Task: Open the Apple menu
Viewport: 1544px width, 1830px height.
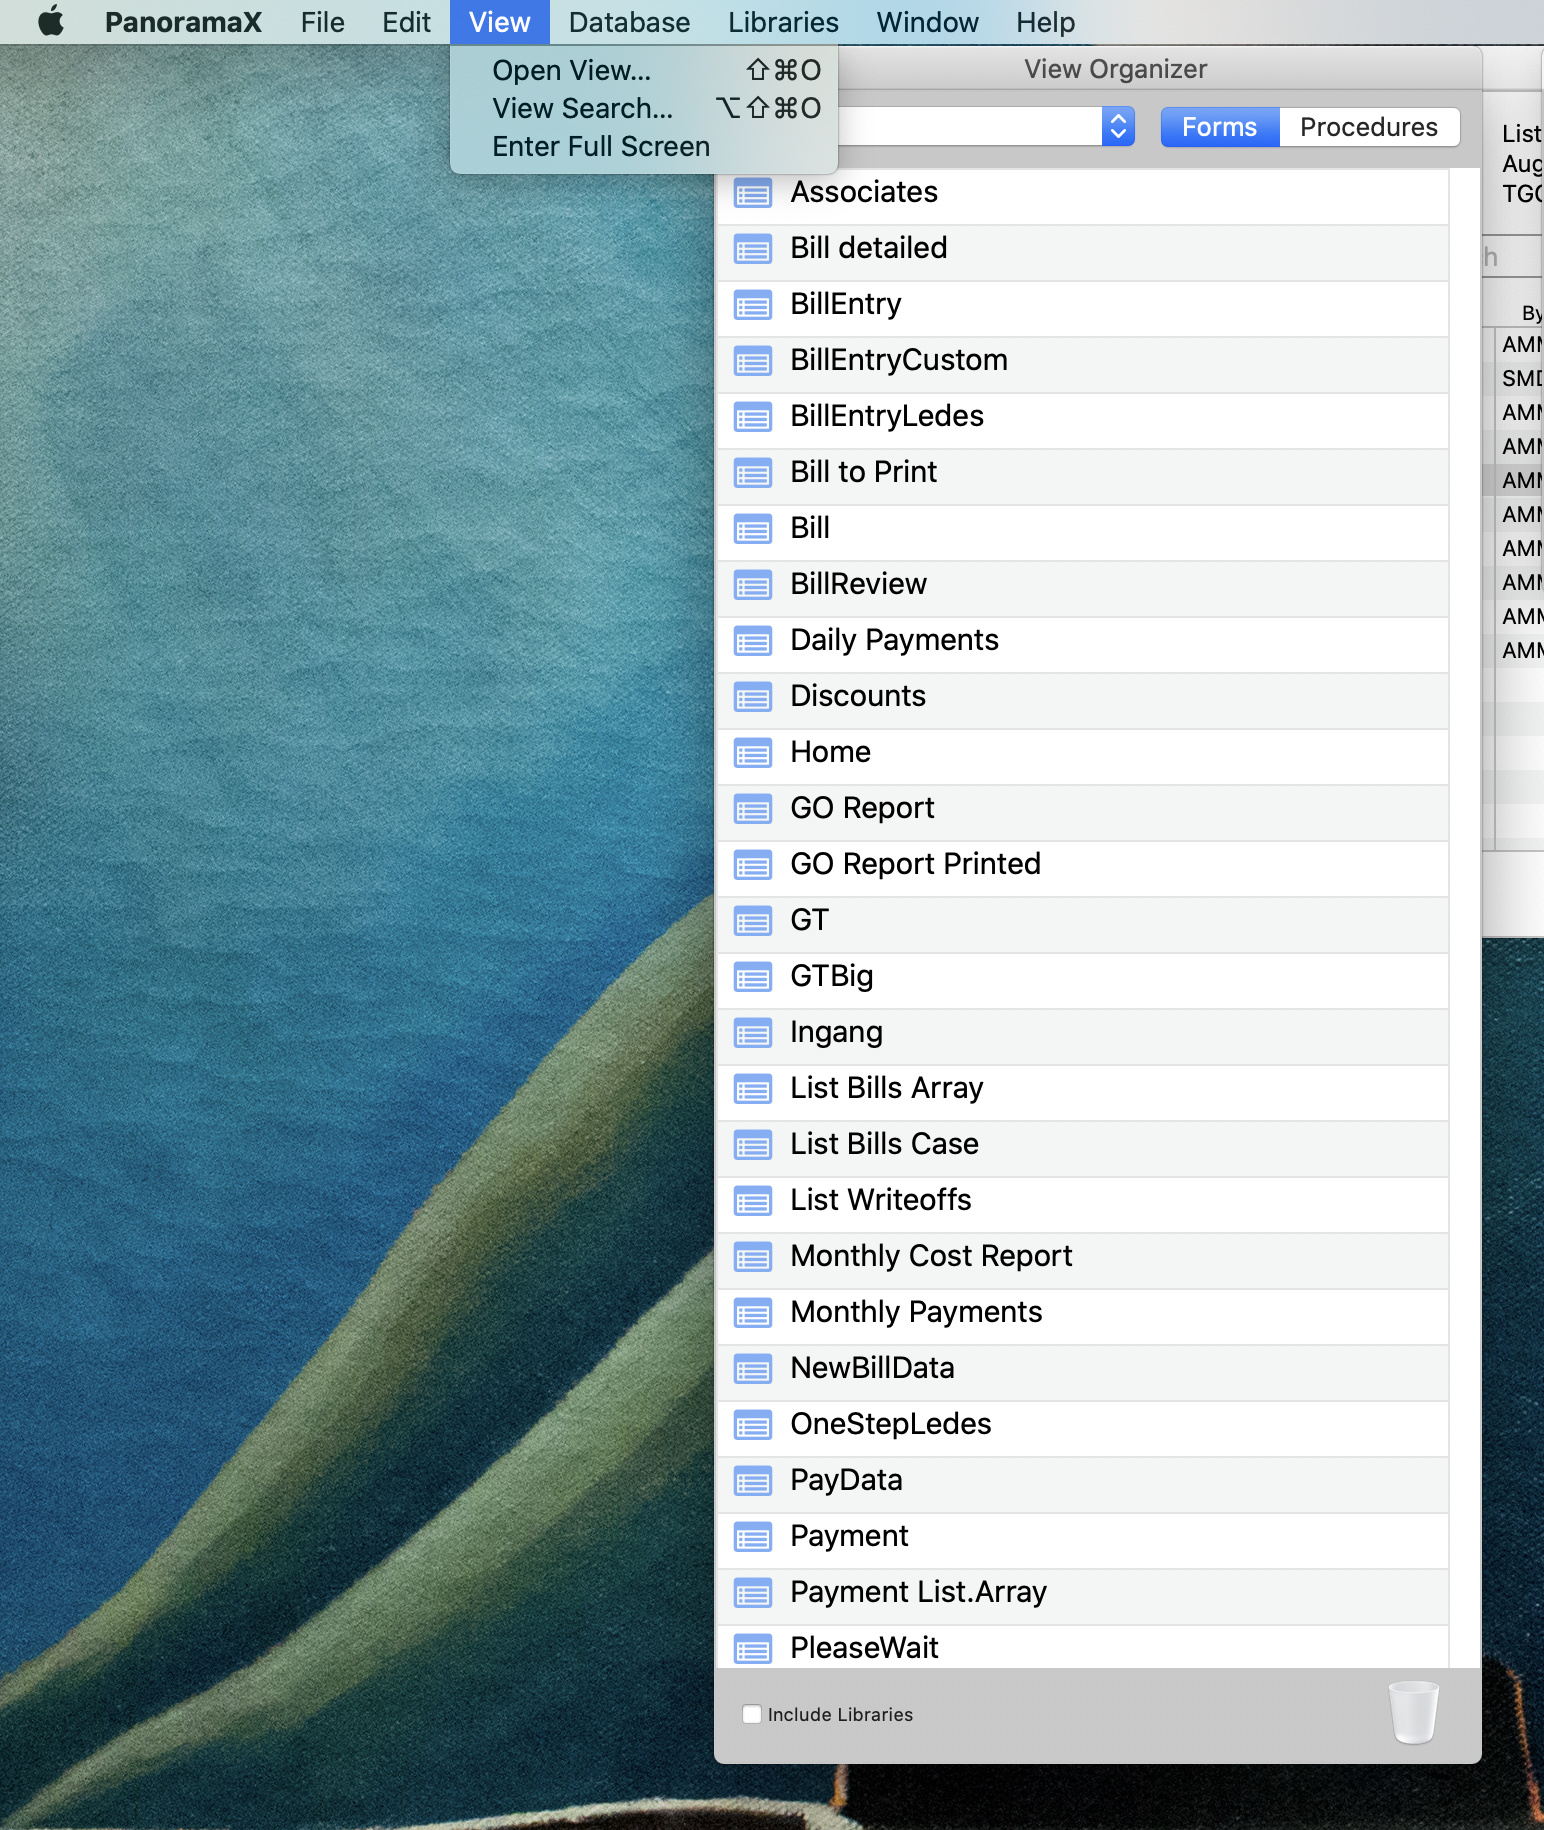Action: [x=51, y=22]
